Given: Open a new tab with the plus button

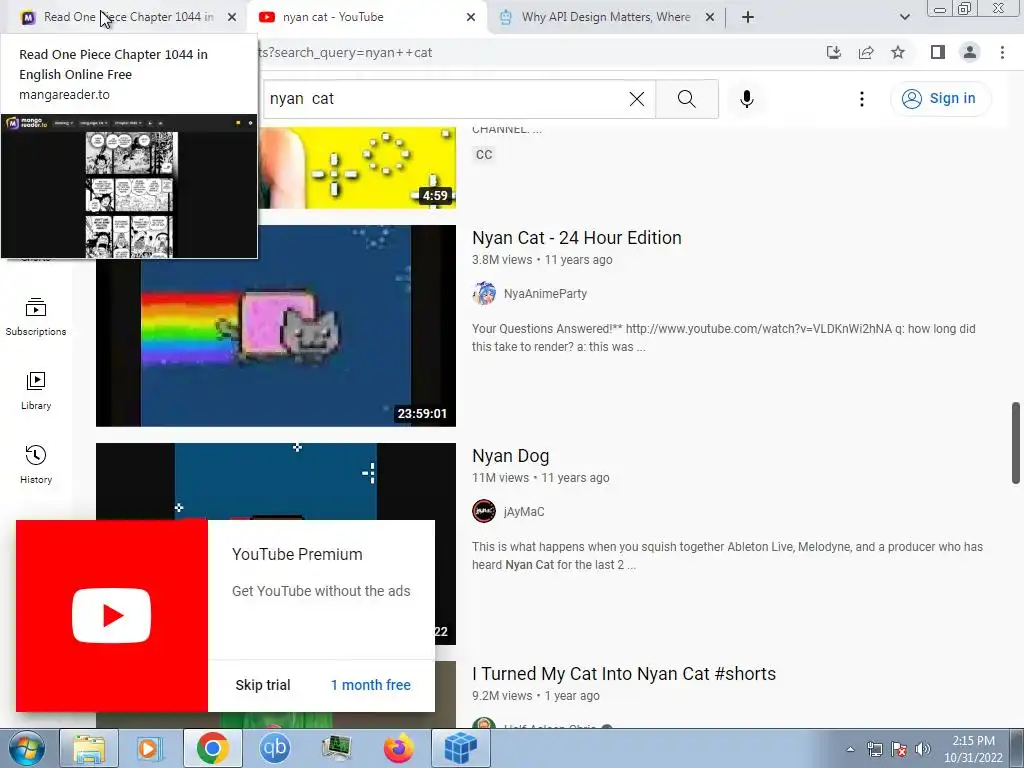Looking at the screenshot, I should [748, 18].
